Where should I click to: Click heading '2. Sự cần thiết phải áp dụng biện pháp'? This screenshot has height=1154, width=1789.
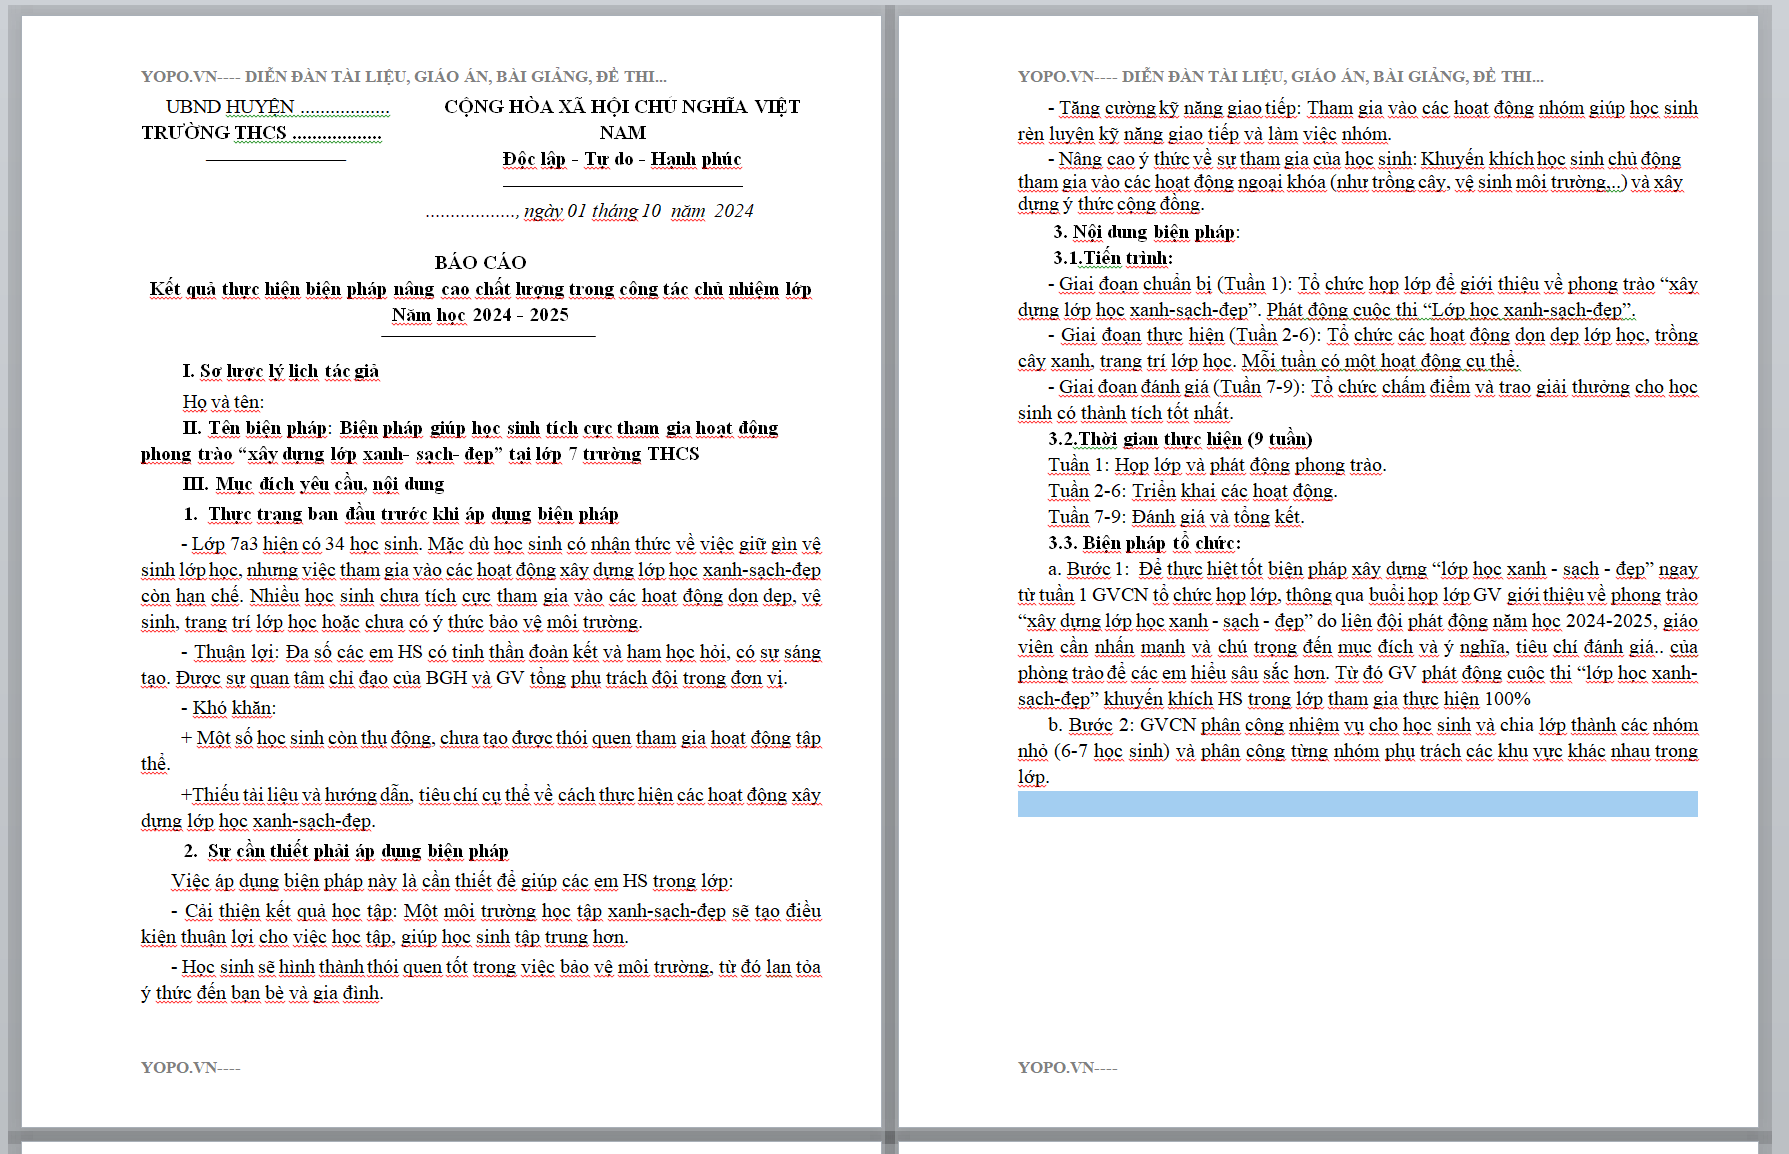346,851
